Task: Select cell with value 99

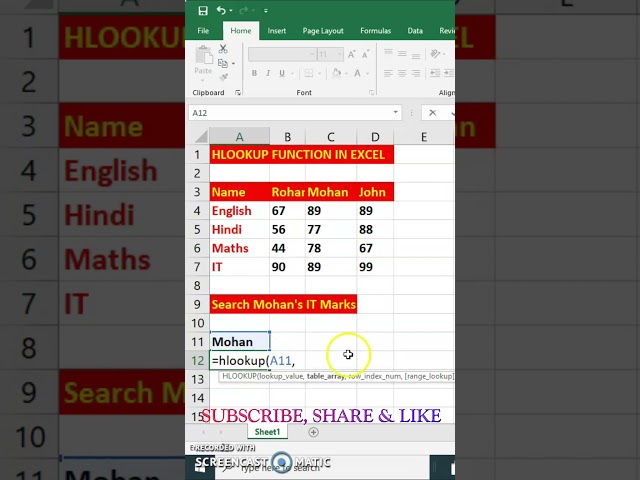Action: pyautogui.click(x=375, y=267)
